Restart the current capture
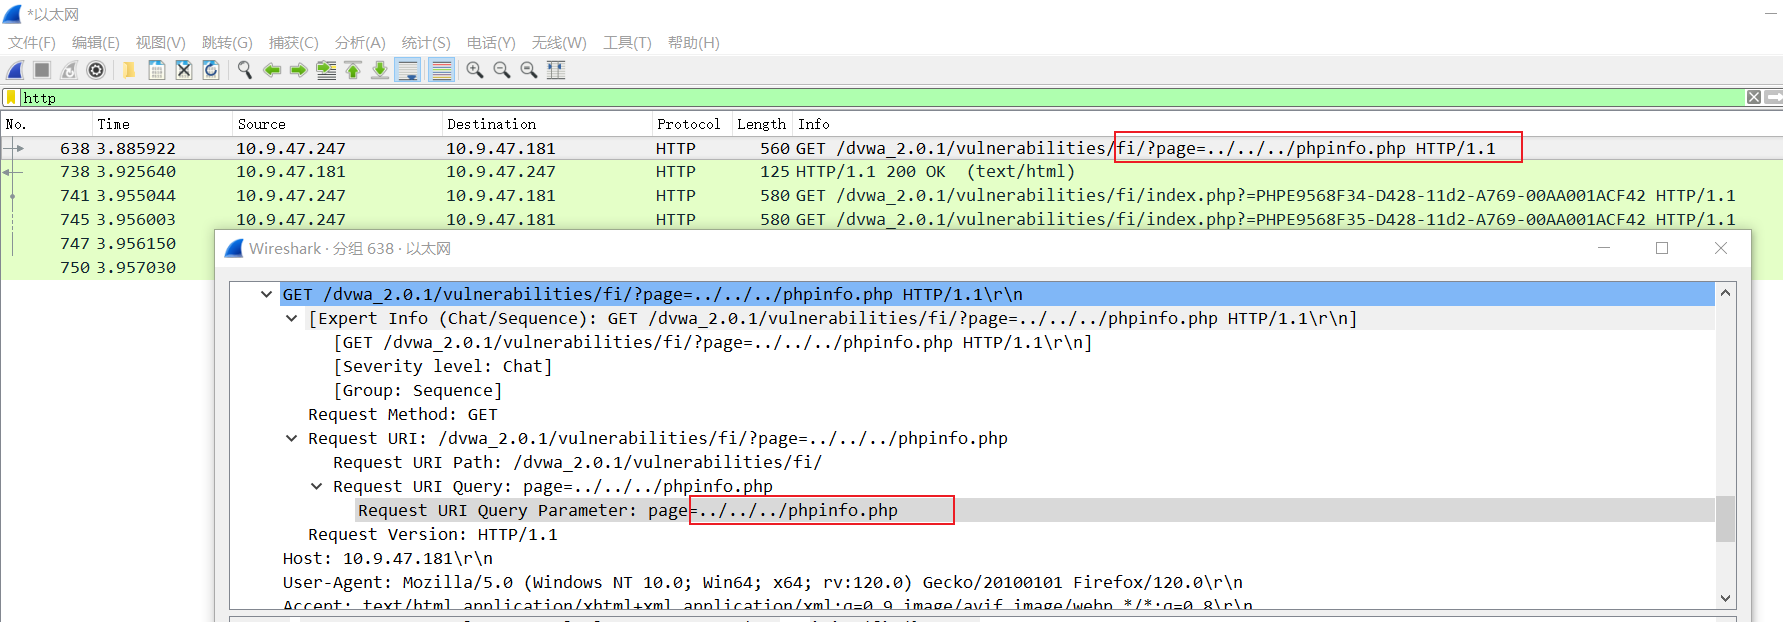 coord(69,70)
